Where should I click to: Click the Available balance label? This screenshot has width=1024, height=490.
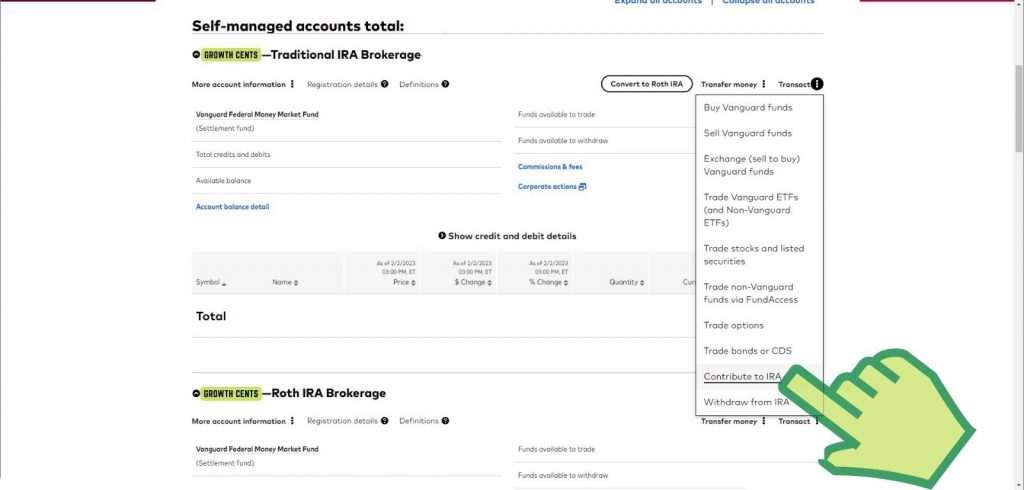[x=223, y=181]
